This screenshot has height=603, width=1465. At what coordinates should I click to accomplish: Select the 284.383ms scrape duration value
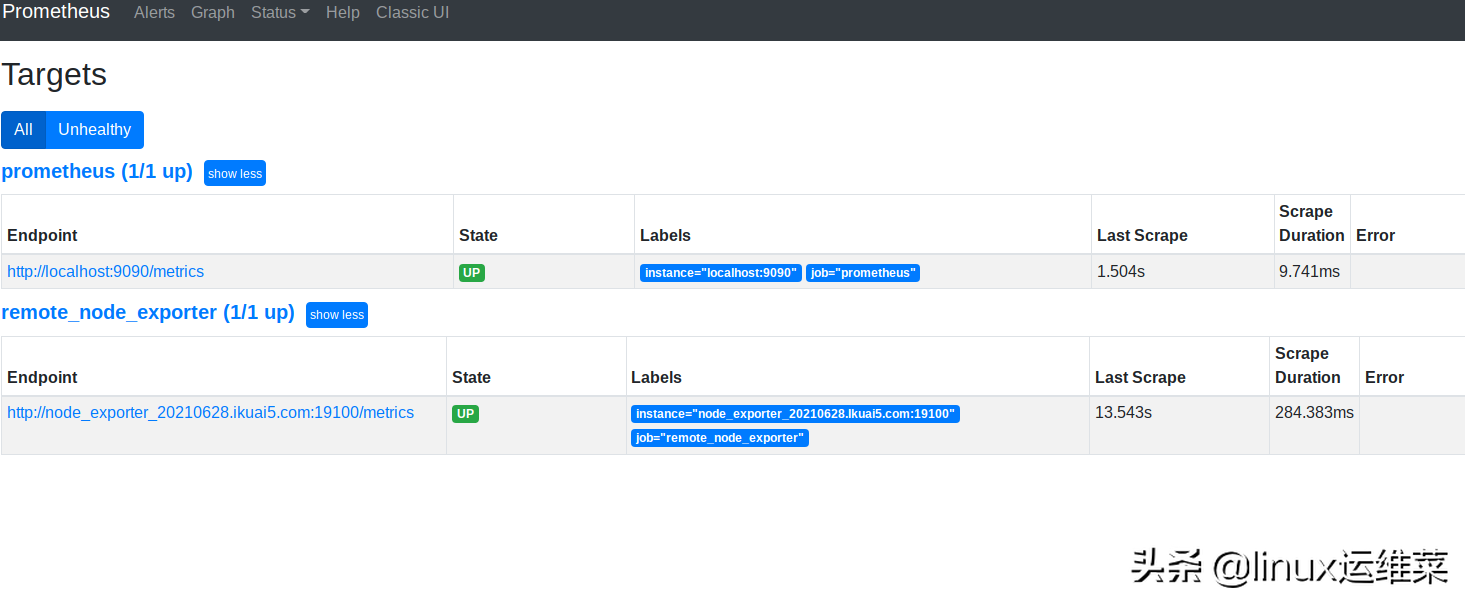tap(1314, 412)
